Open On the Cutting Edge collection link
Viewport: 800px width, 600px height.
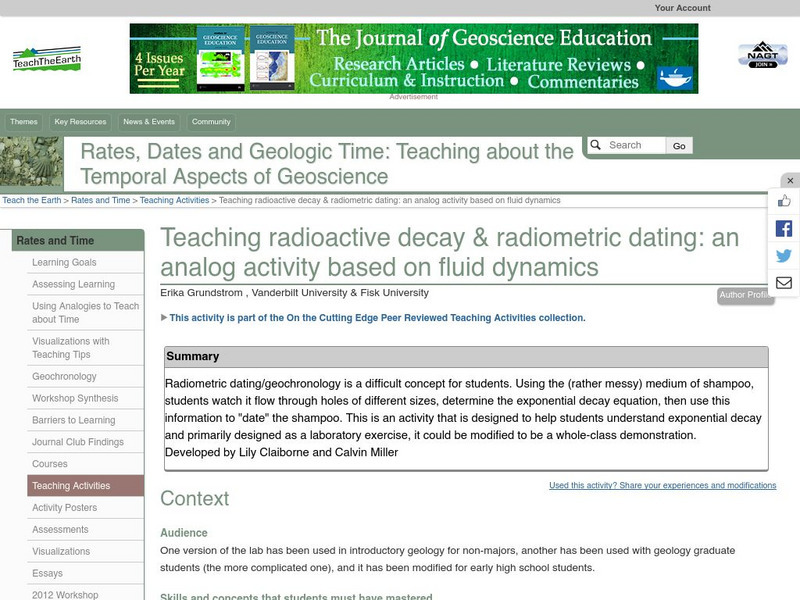click(378, 318)
